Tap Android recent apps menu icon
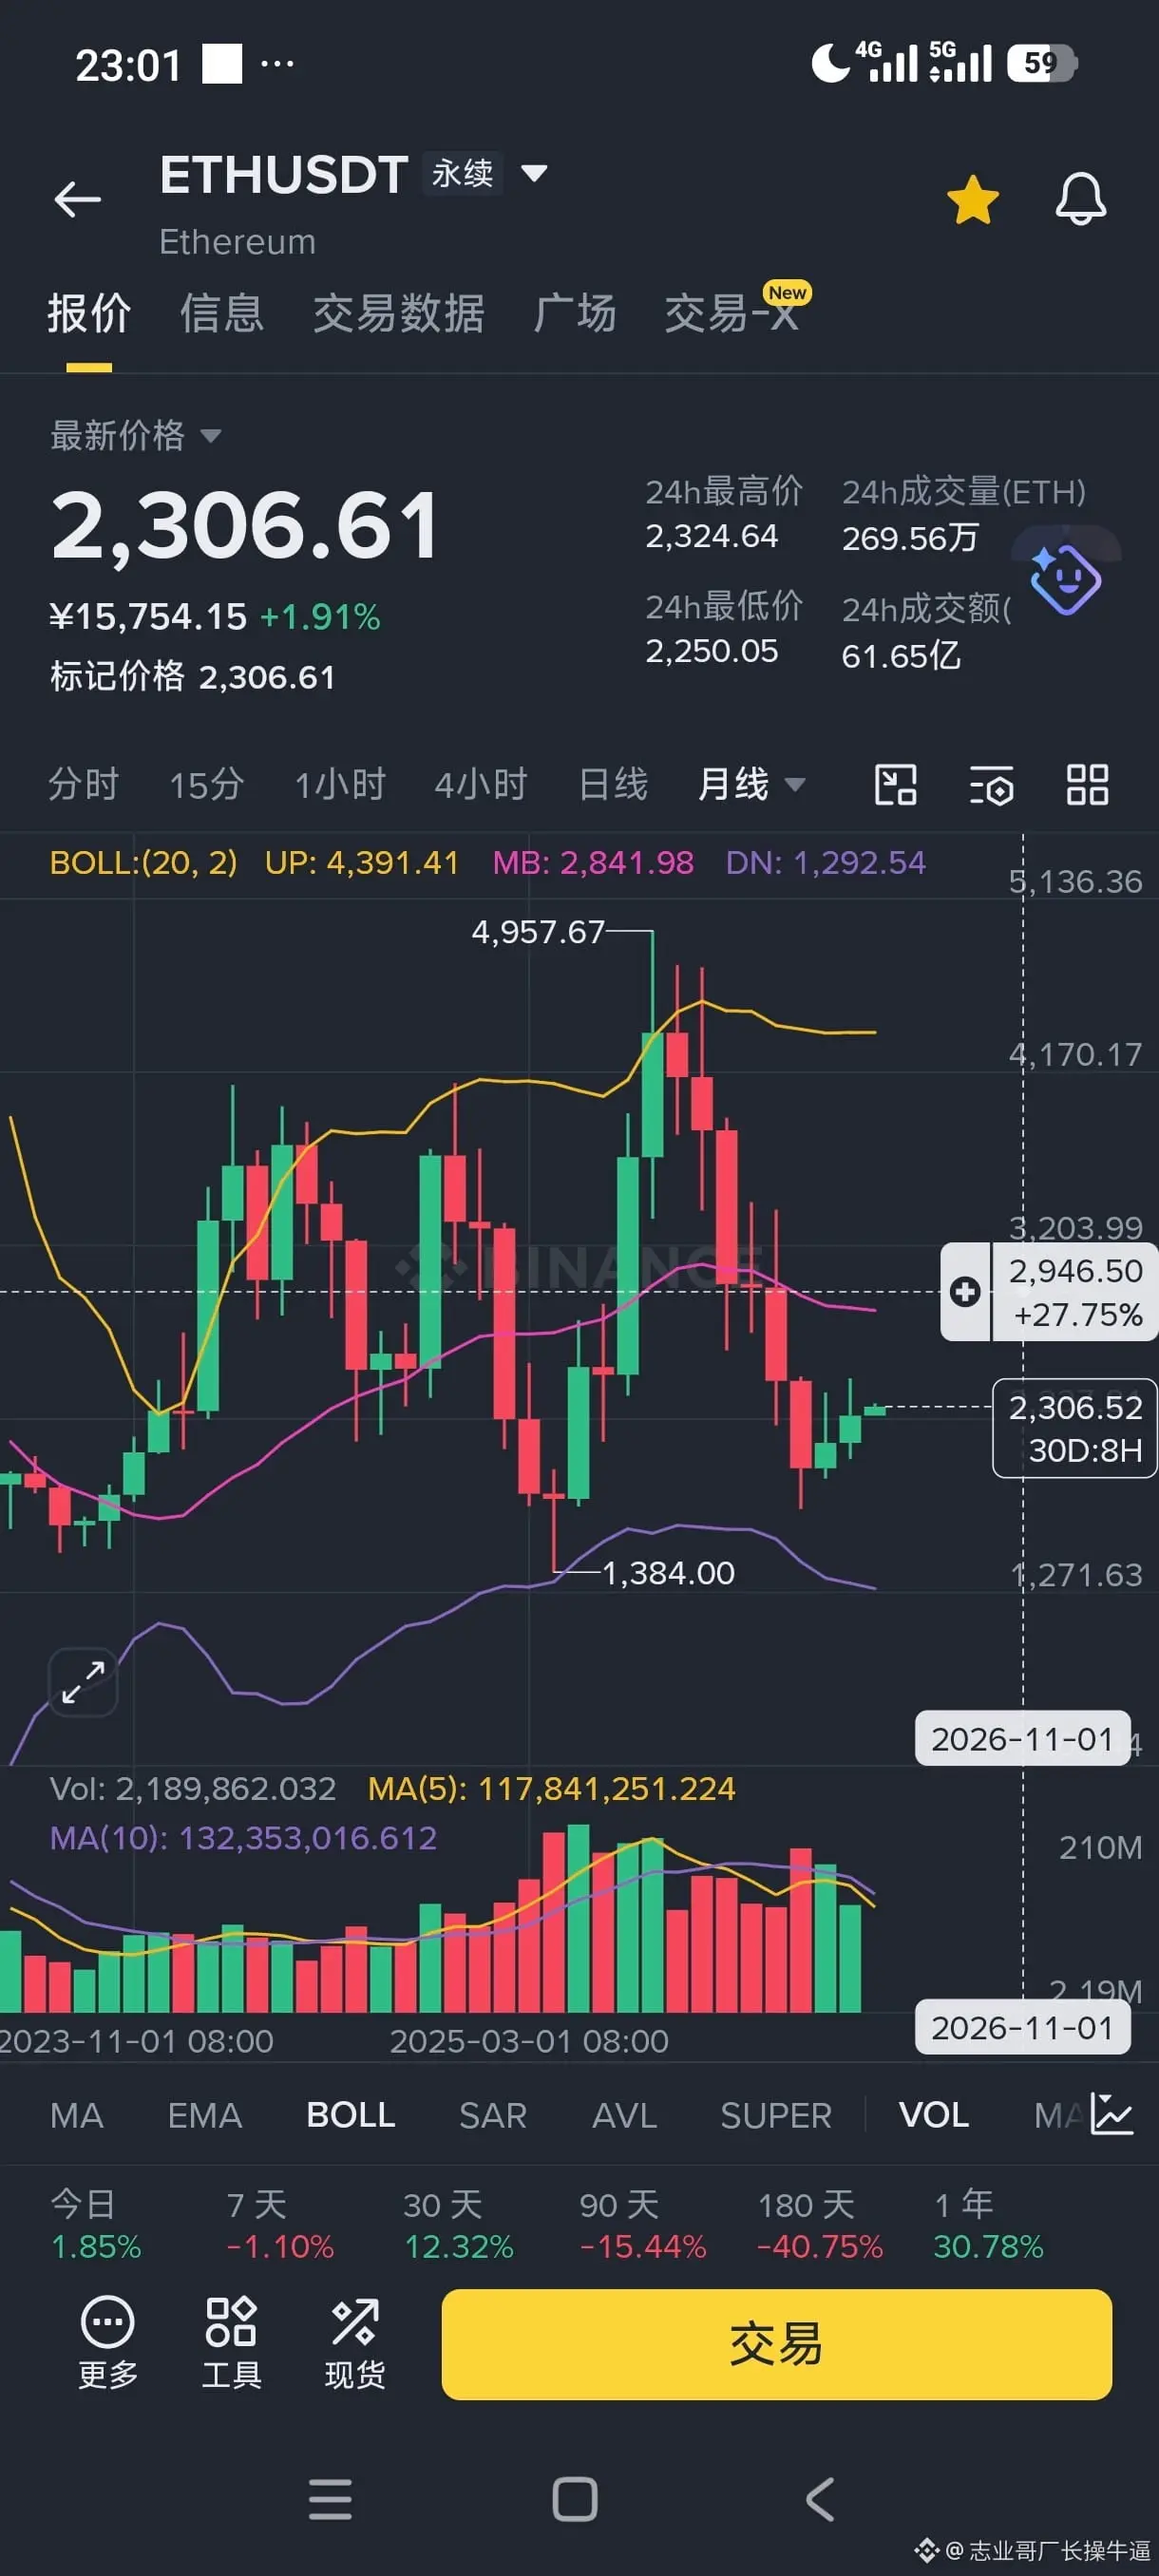 [x=330, y=2499]
